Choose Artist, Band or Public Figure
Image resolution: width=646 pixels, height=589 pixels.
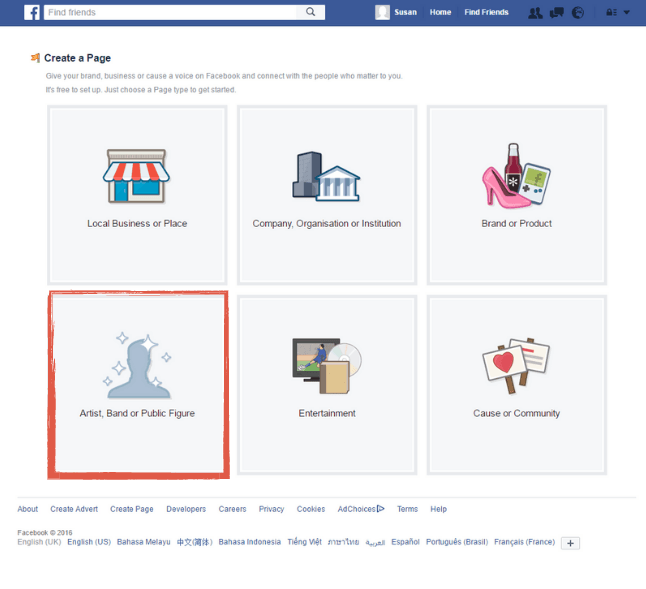click(x=137, y=384)
